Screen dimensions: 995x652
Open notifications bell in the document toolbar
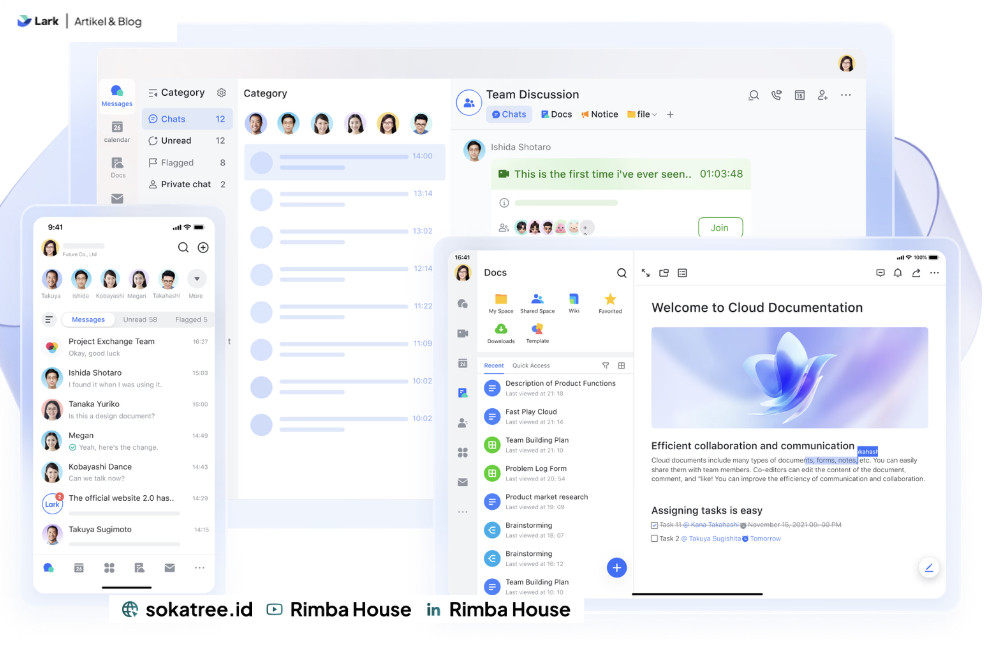(897, 273)
